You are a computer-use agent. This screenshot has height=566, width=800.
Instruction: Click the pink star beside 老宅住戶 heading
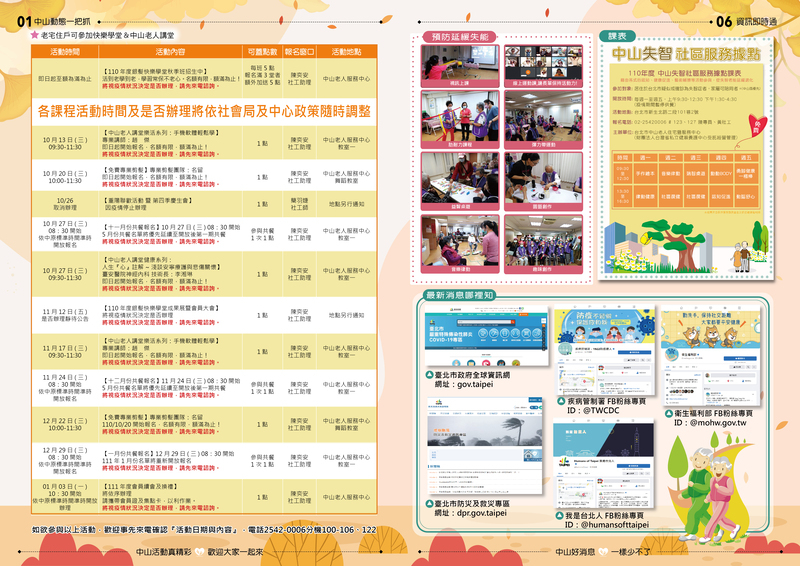[x=35, y=36]
